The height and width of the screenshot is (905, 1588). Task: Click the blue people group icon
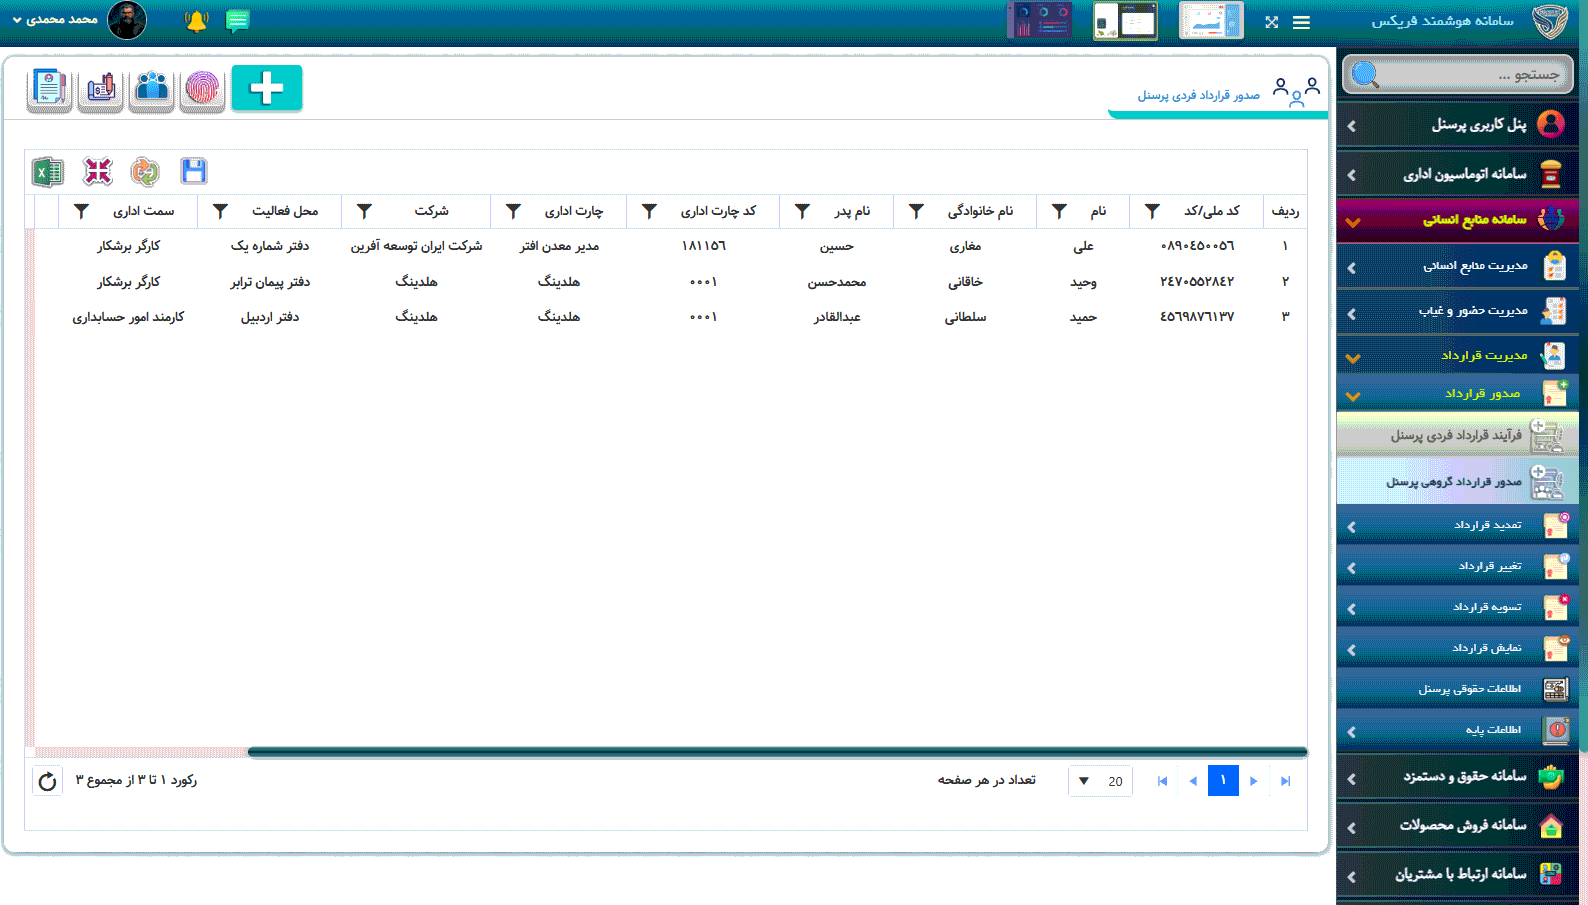152,89
